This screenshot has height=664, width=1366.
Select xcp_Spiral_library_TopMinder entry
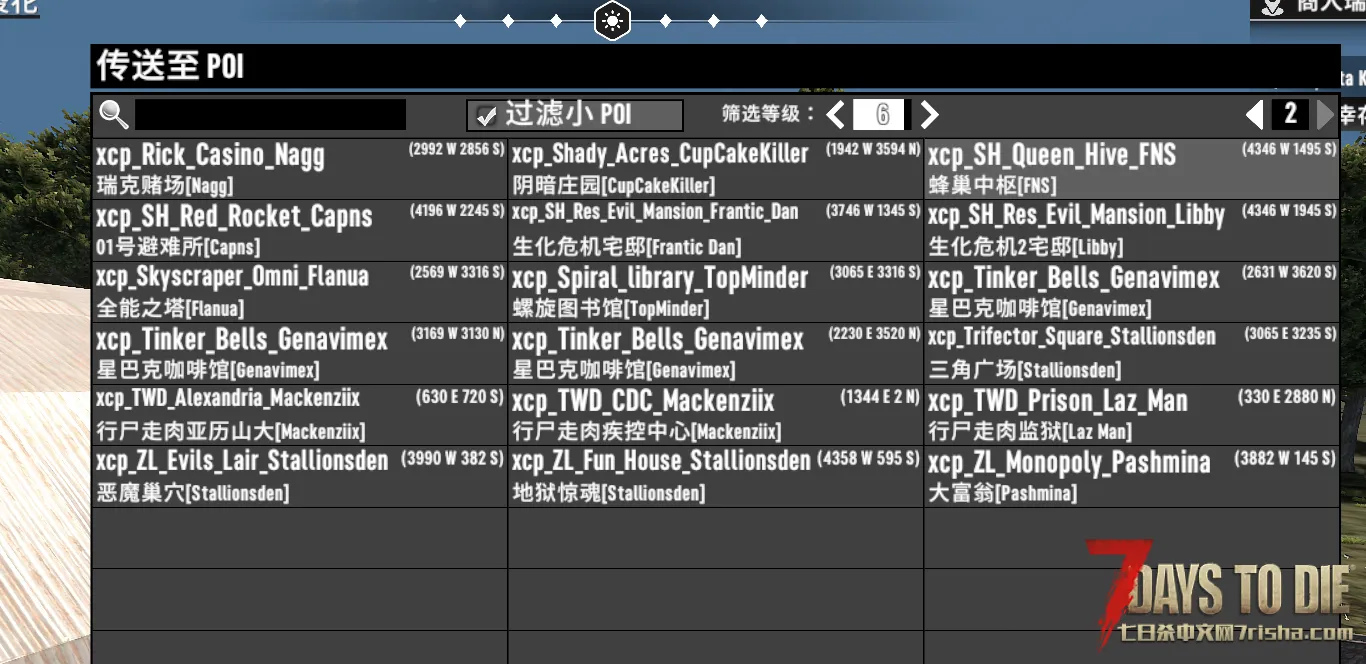[x=716, y=292]
